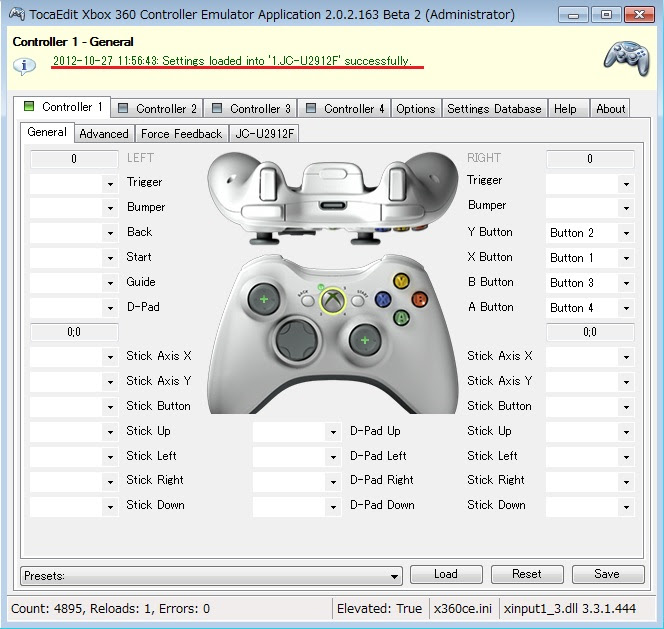Open the left Stick Up dropdown

click(74, 432)
